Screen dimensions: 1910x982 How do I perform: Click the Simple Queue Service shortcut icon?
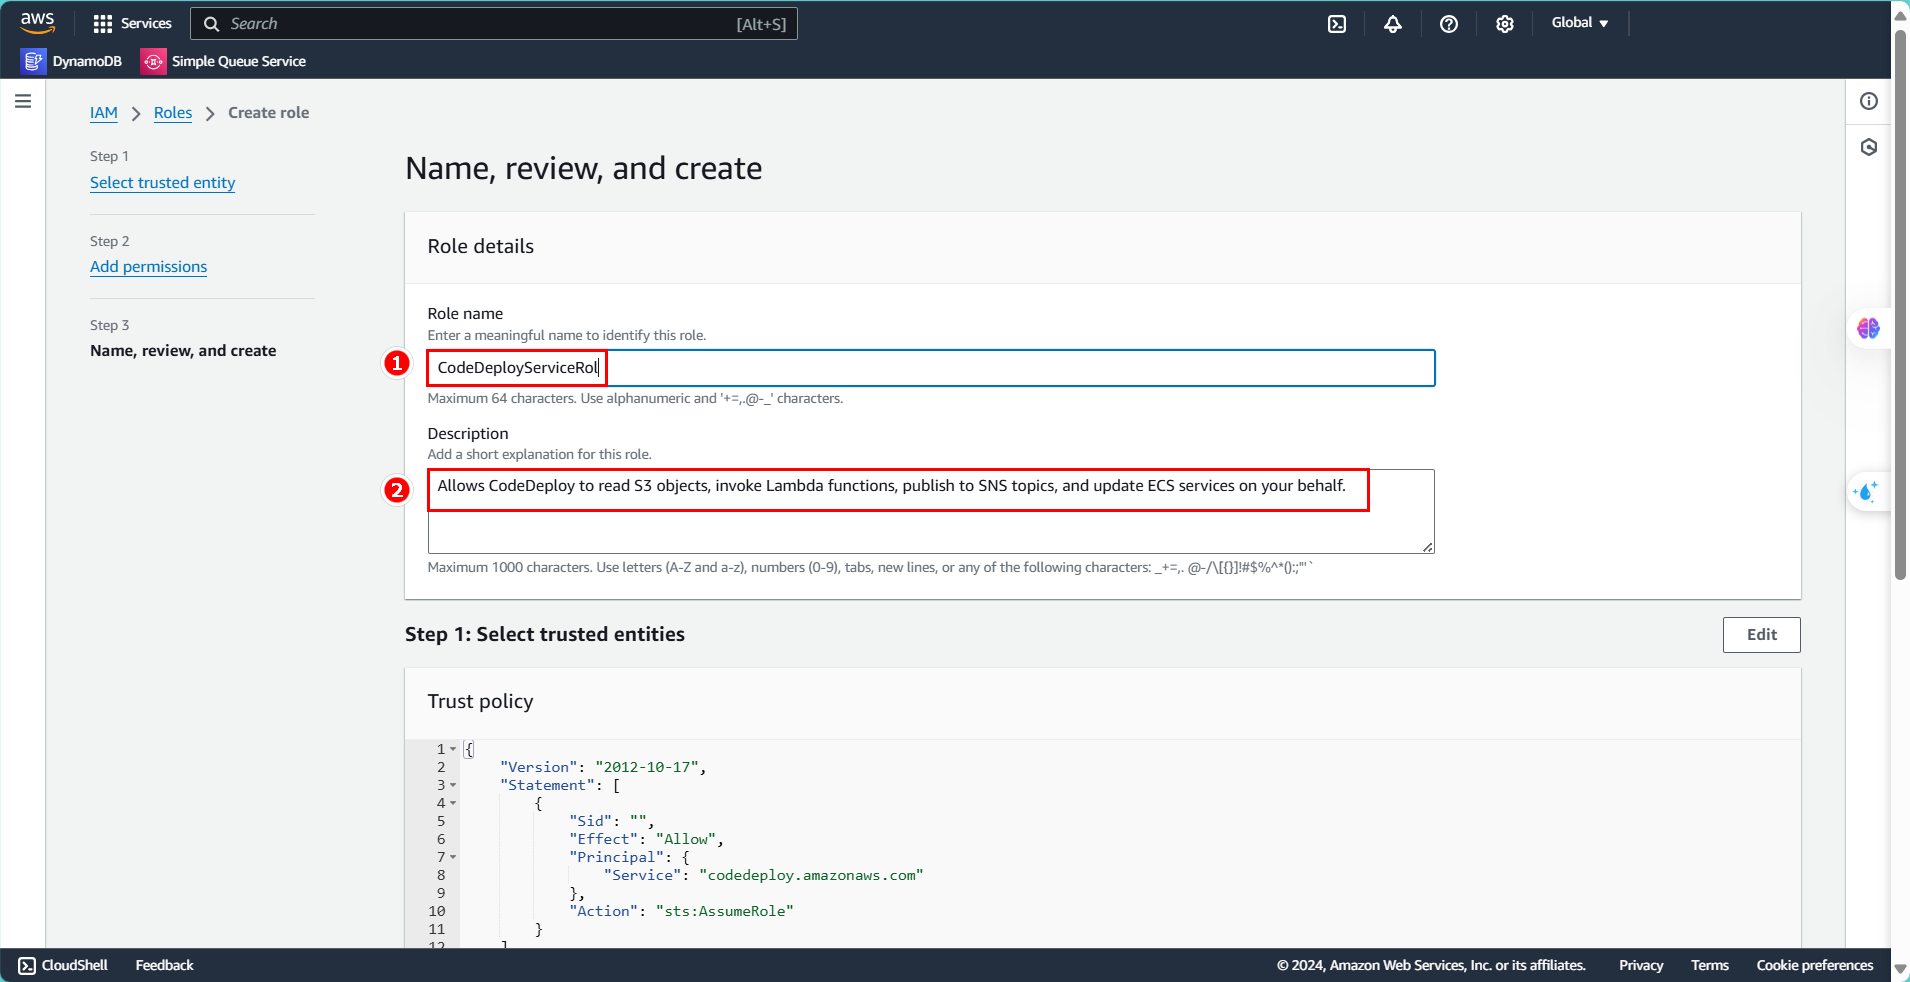pos(153,61)
